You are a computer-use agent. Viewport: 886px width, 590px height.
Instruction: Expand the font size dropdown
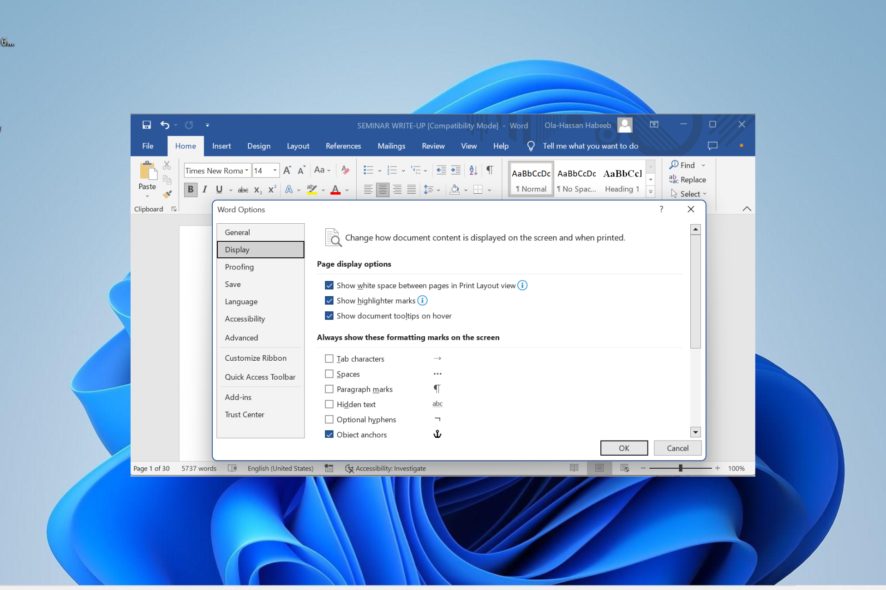click(x=275, y=171)
